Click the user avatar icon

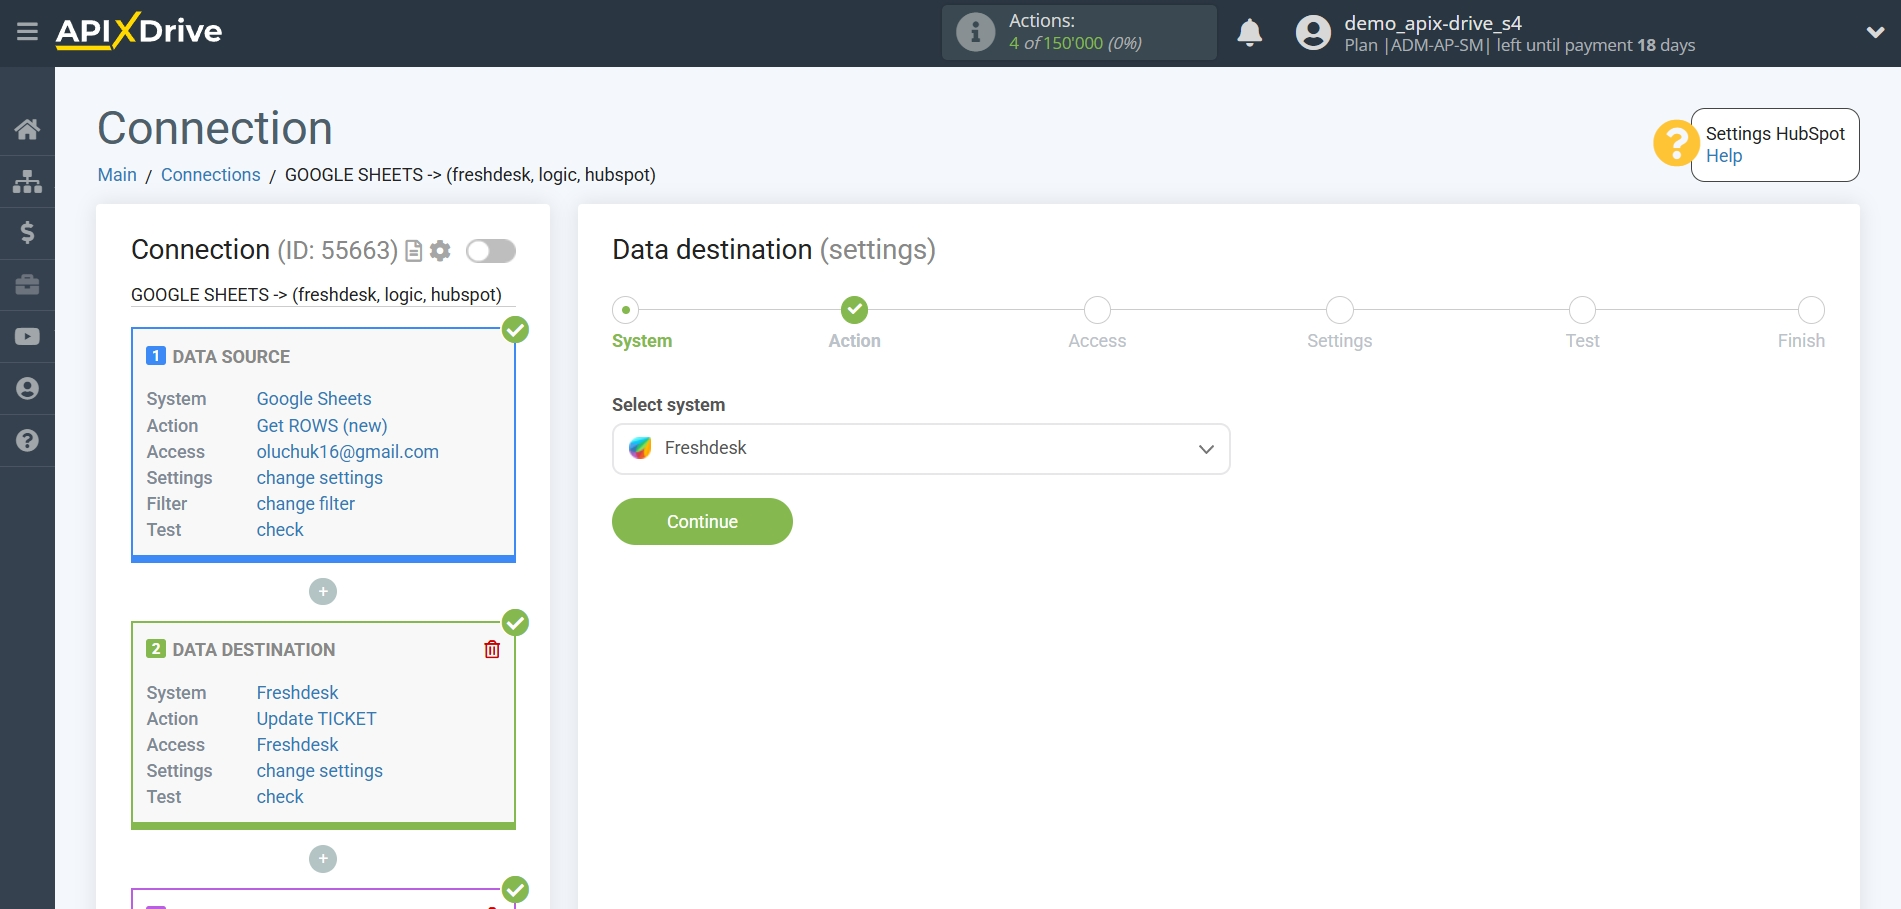[1313, 32]
